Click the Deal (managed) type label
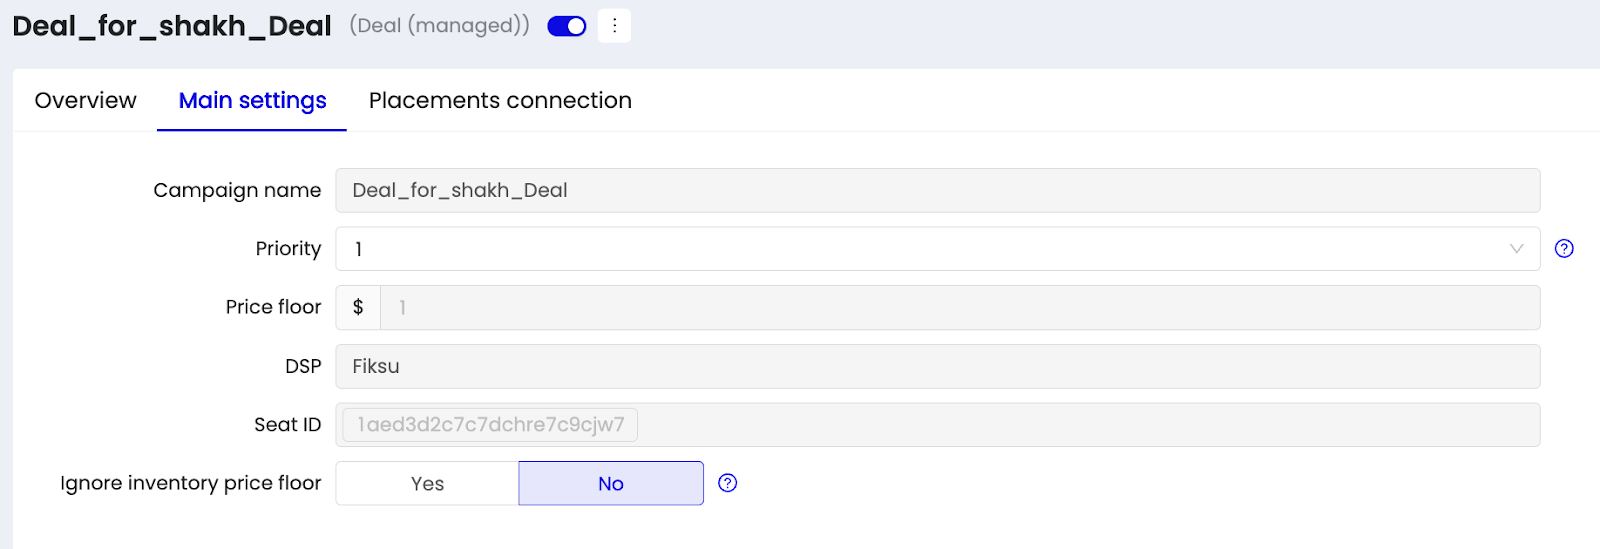This screenshot has height=549, width=1600. (440, 26)
